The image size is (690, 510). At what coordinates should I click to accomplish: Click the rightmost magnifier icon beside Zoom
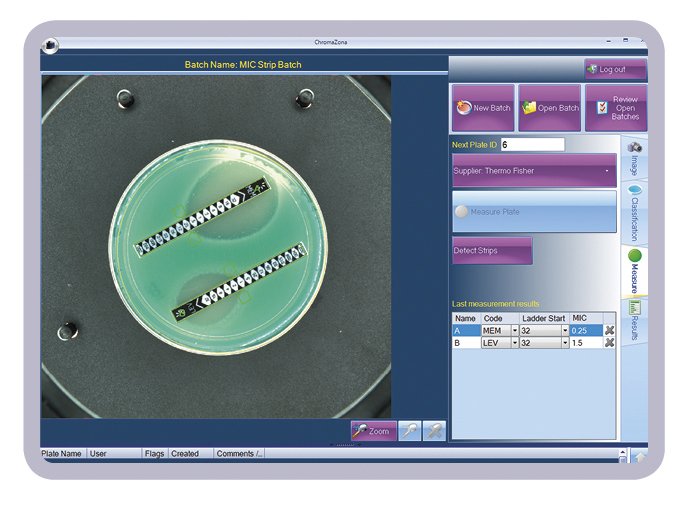click(x=434, y=430)
